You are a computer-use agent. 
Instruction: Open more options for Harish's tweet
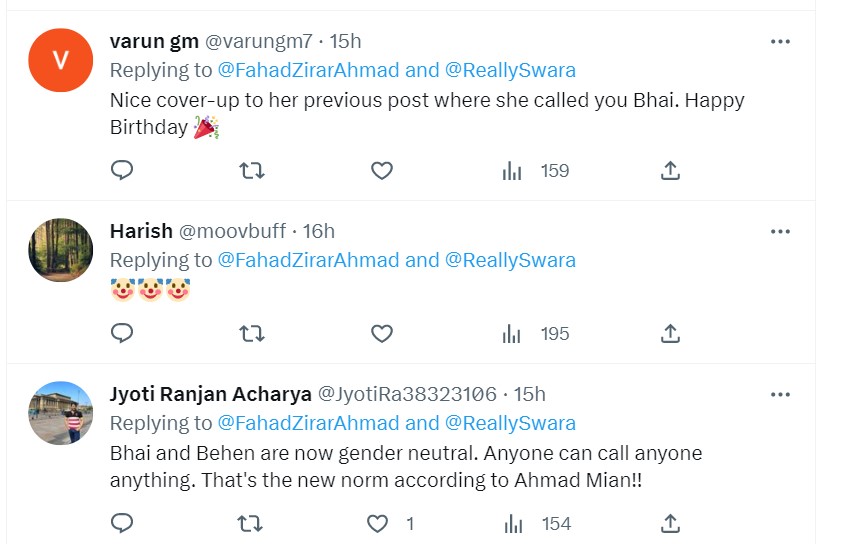780,231
